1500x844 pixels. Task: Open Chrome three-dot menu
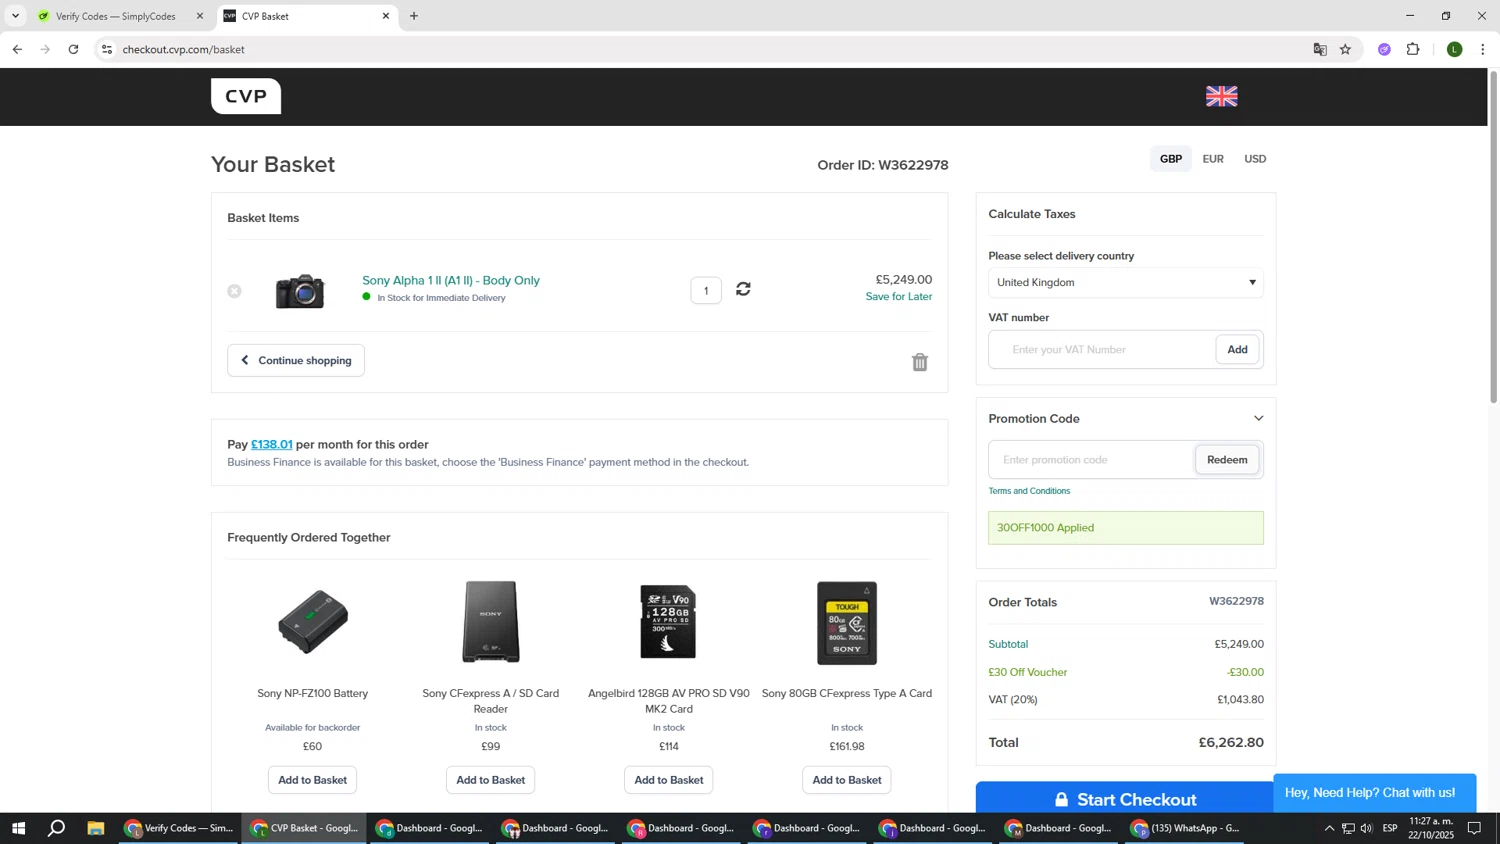pyautogui.click(x=1483, y=49)
